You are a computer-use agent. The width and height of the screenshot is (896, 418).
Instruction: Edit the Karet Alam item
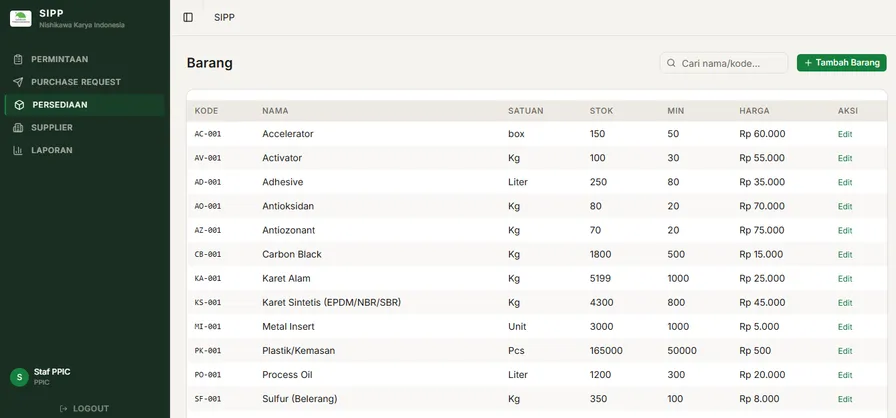point(845,279)
